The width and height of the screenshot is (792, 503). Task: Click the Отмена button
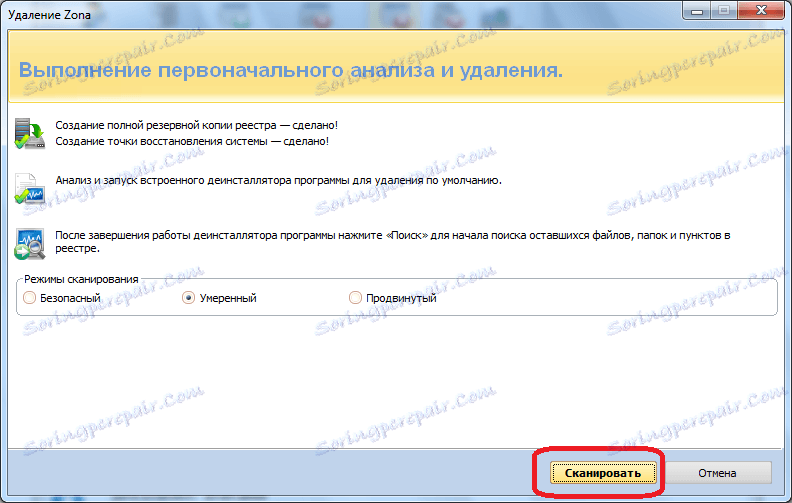click(717, 473)
